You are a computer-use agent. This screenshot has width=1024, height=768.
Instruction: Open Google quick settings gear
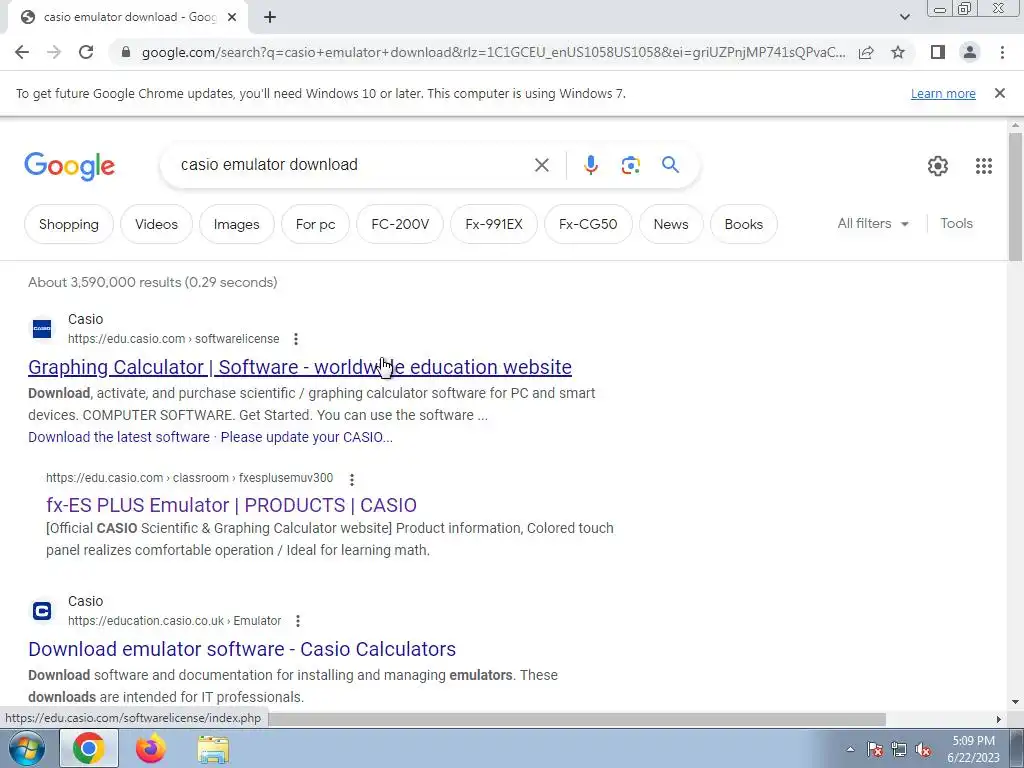(x=938, y=166)
